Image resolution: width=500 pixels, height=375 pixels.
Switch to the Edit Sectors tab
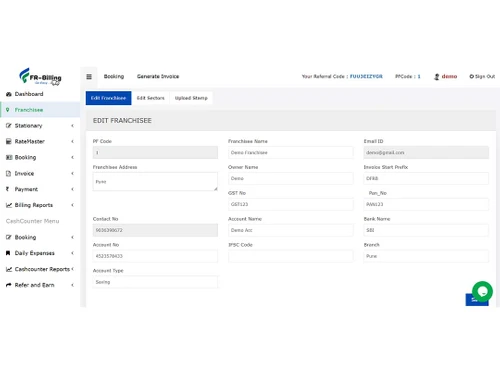(x=151, y=98)
